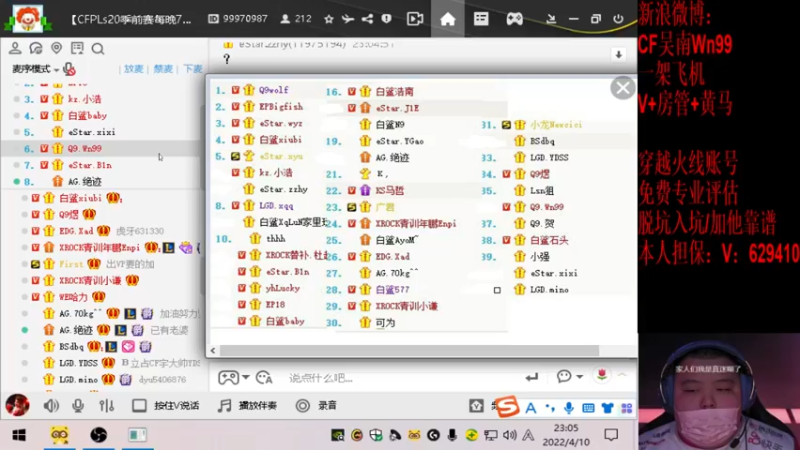Select user LGD.YDSS in left list
The height and width of the screenshot is (450, 800).
pos(78,363)
